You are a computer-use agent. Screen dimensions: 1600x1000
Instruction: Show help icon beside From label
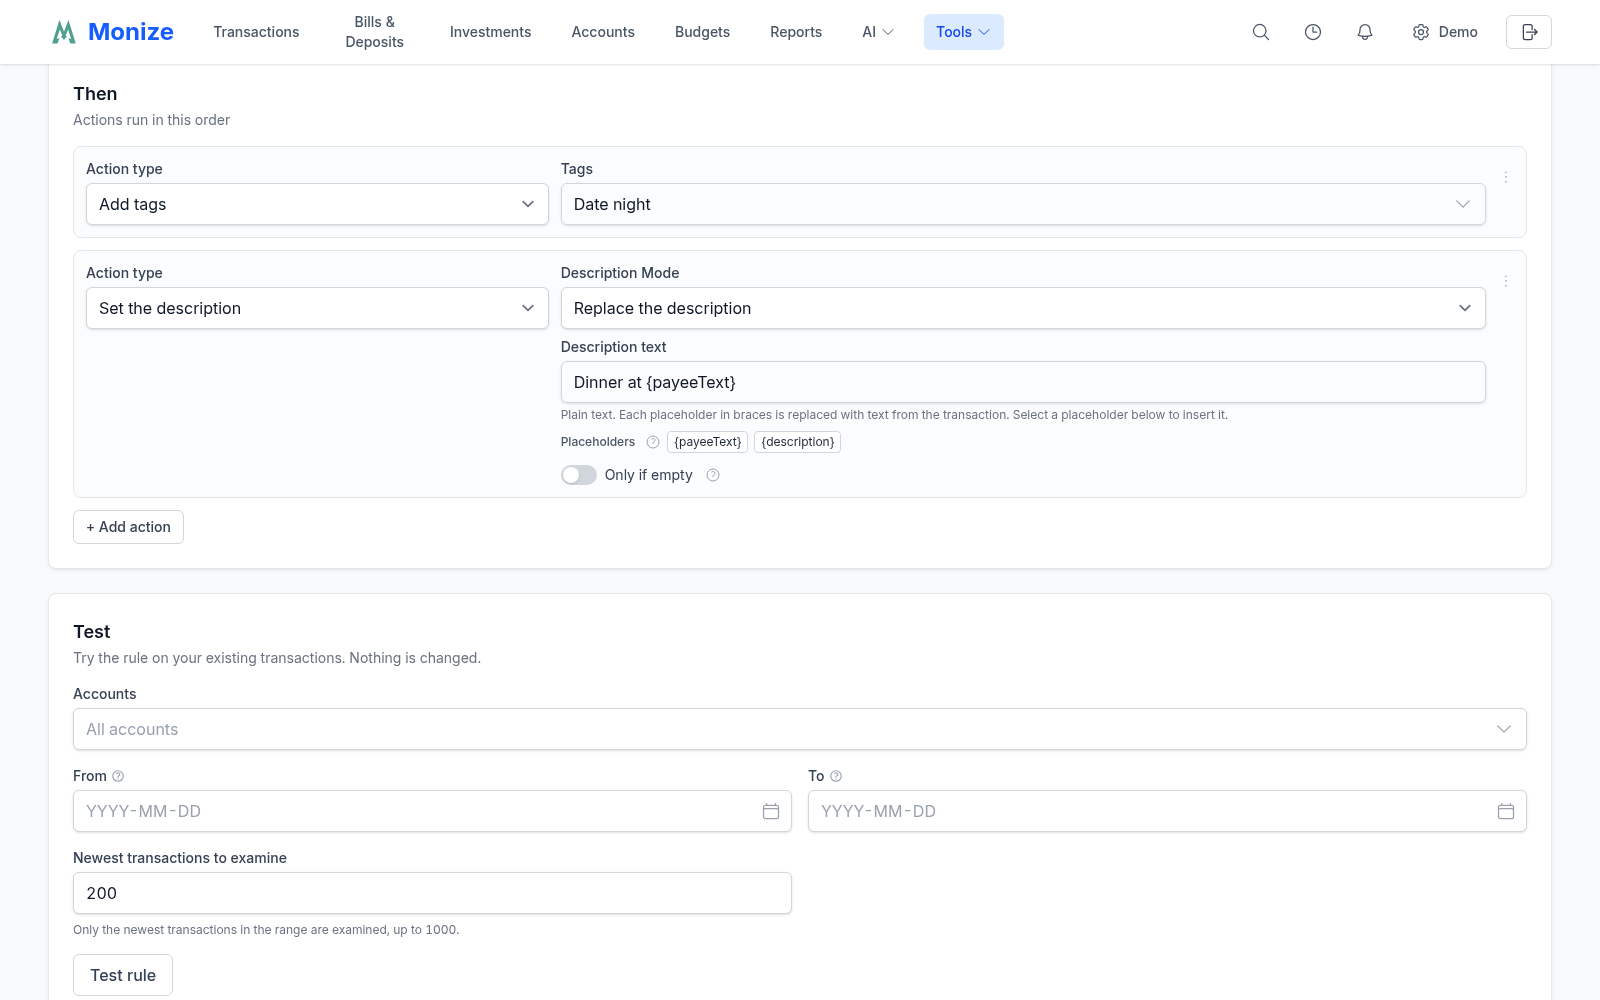[118, 776]
